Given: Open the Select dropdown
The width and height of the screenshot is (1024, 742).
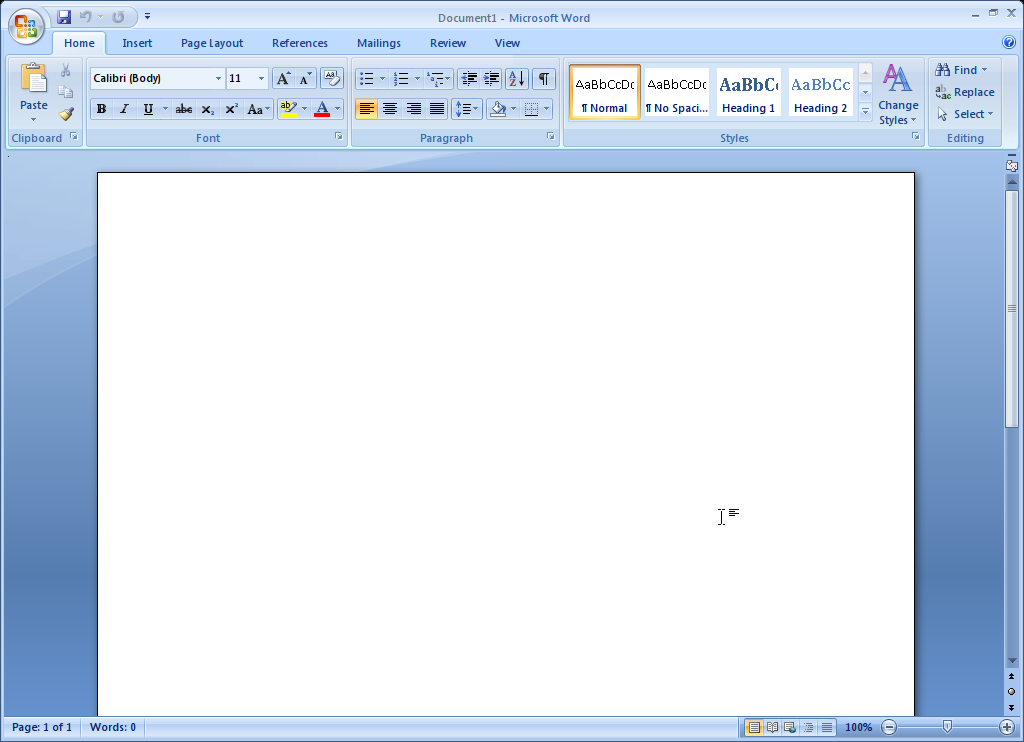Looking at the screenshot, I should pyautogui.click(x=965, y=114).
